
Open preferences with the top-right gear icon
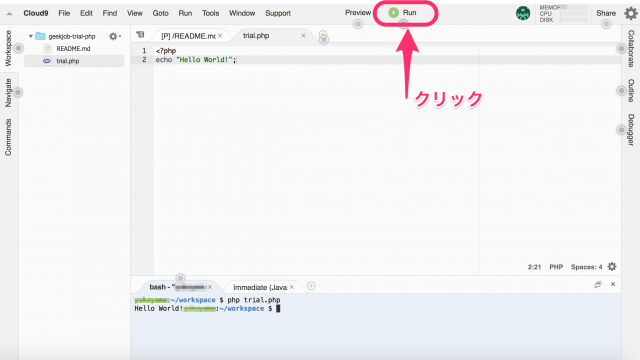point(631,13)
